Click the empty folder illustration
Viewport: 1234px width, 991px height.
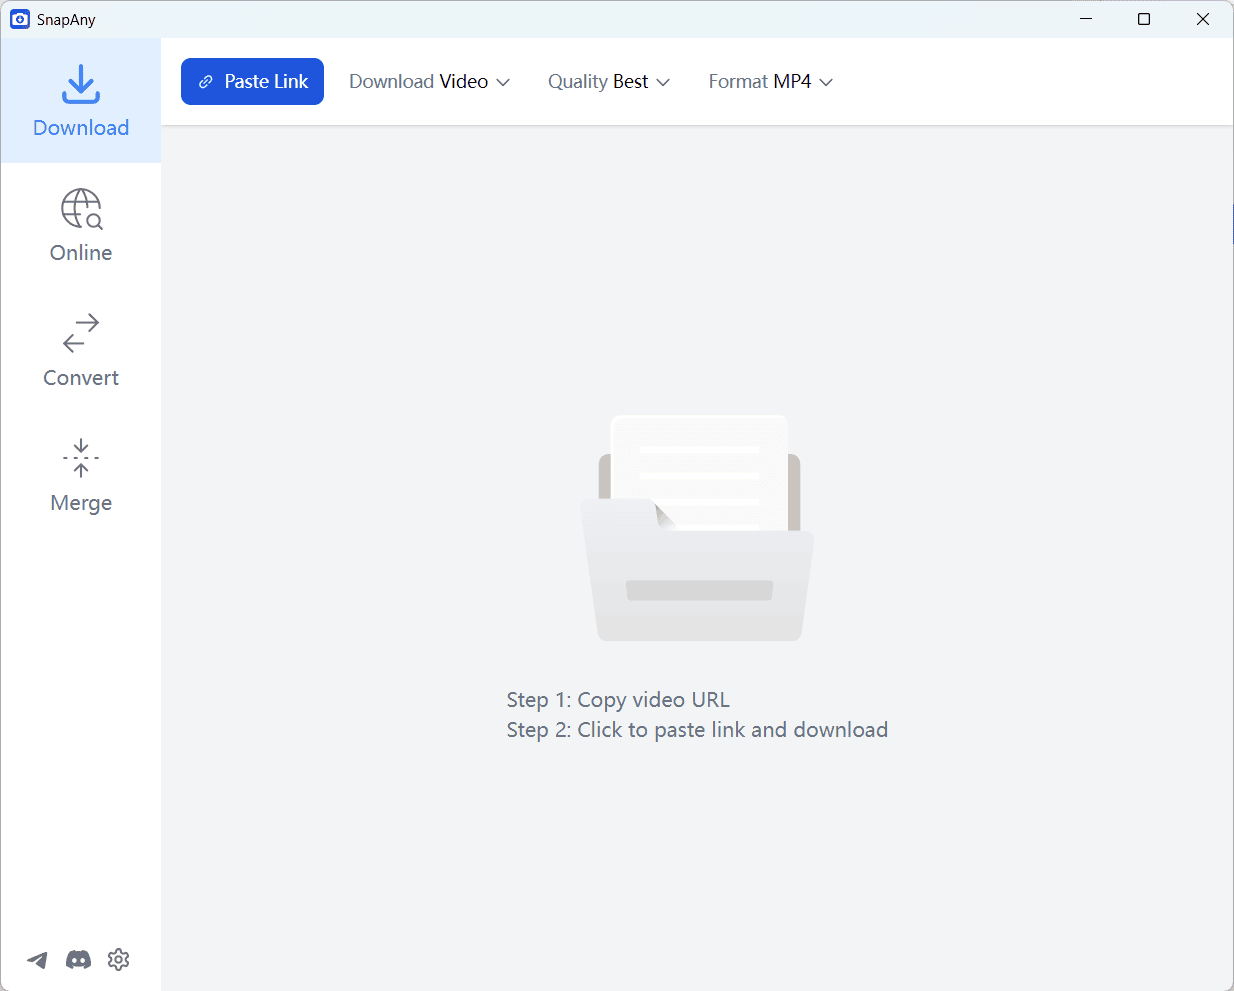[x=698, y=528]
